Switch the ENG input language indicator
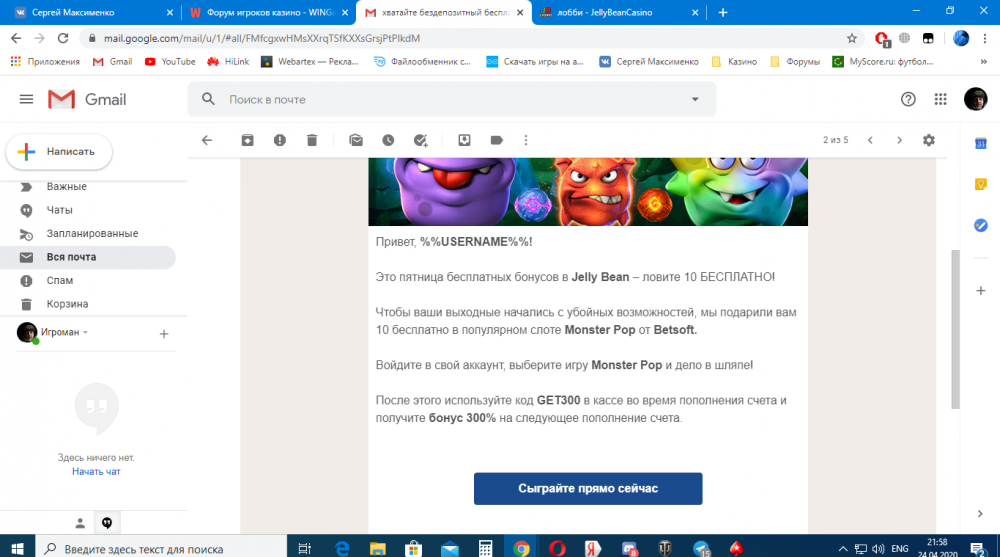The height and width of the screenshot is (557, 1000). pos(900,549)
